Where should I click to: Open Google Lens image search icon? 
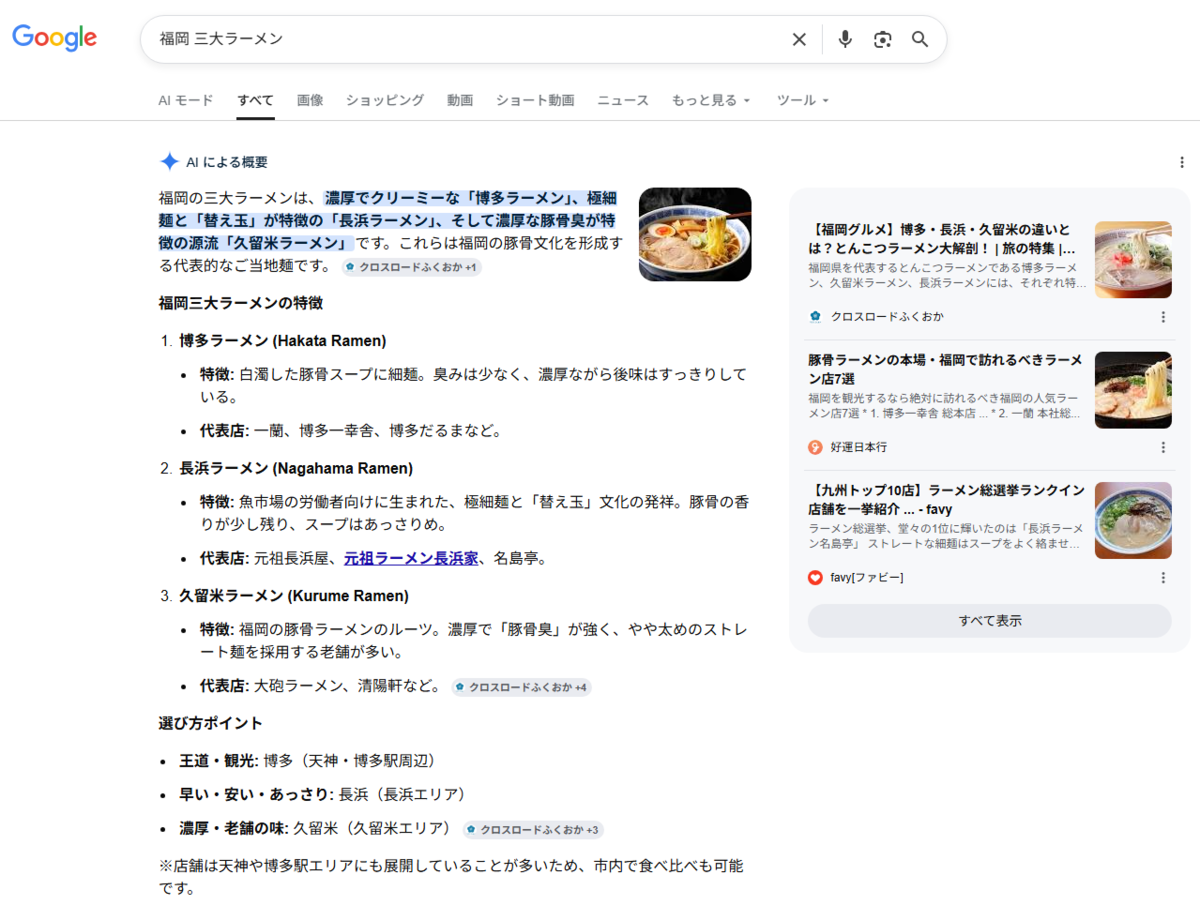882,39
